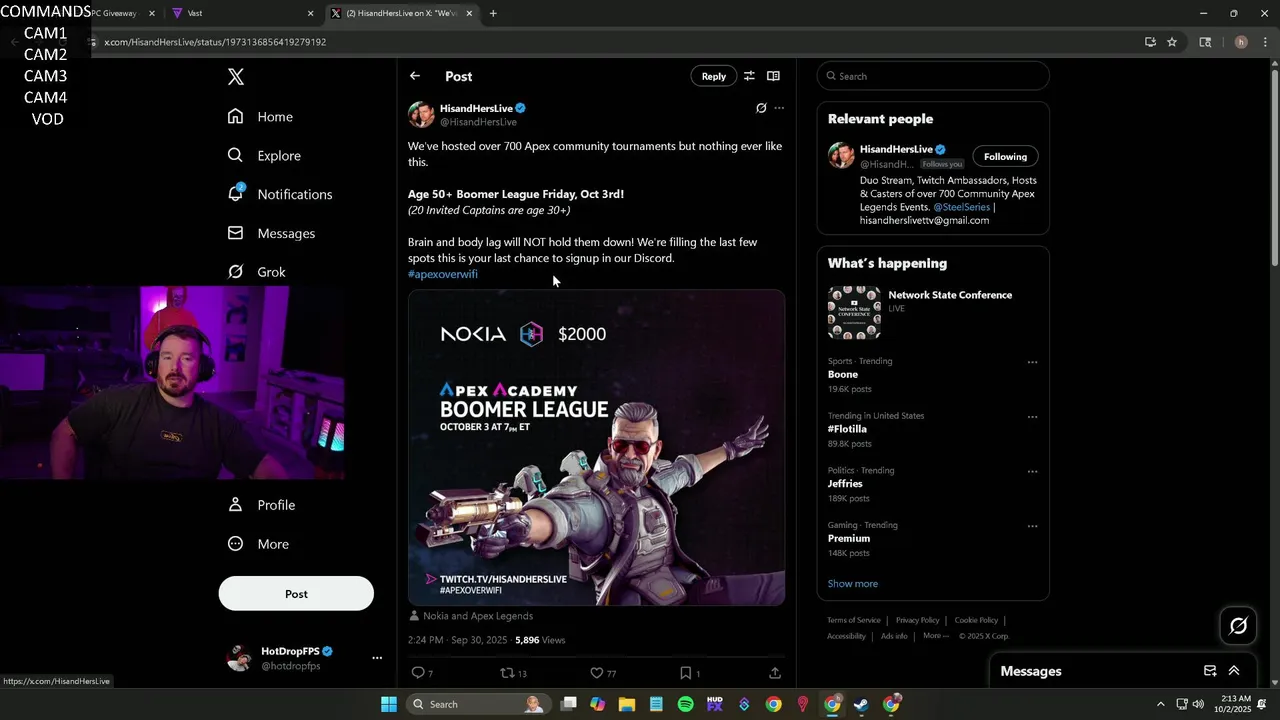Viewport: 1280px width, 720px height.
Task: Open the Terms of Service link
Action: tap(854, 620)
